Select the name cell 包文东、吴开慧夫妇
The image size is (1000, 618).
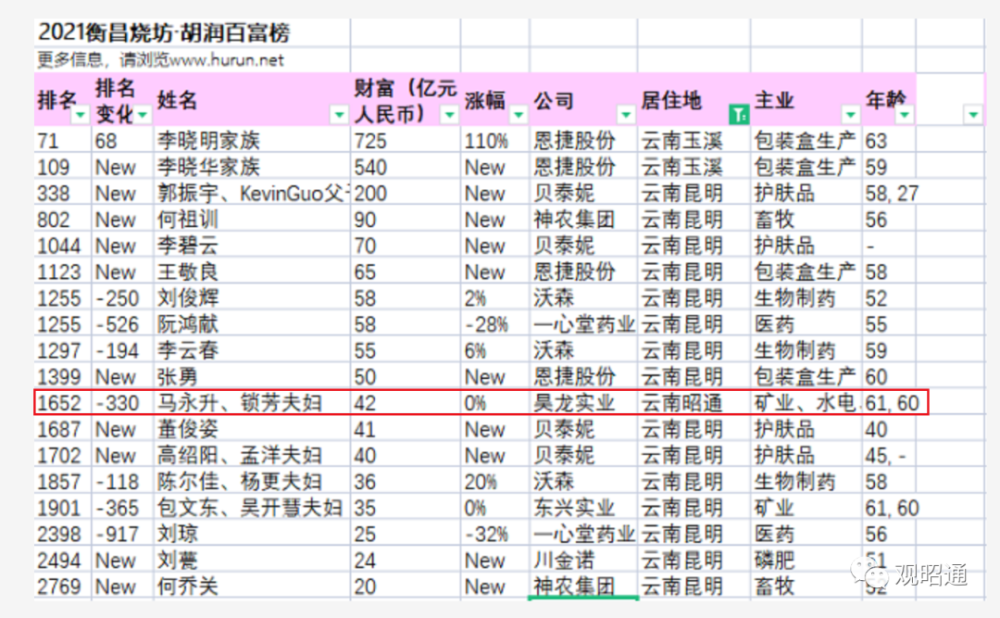pos(252,508)
